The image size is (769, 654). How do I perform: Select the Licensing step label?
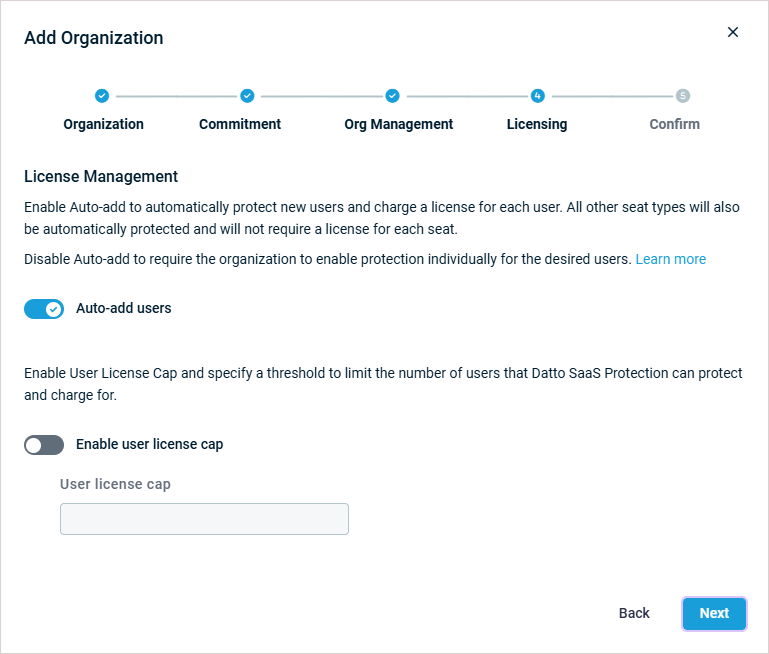[x=537, y=124]
